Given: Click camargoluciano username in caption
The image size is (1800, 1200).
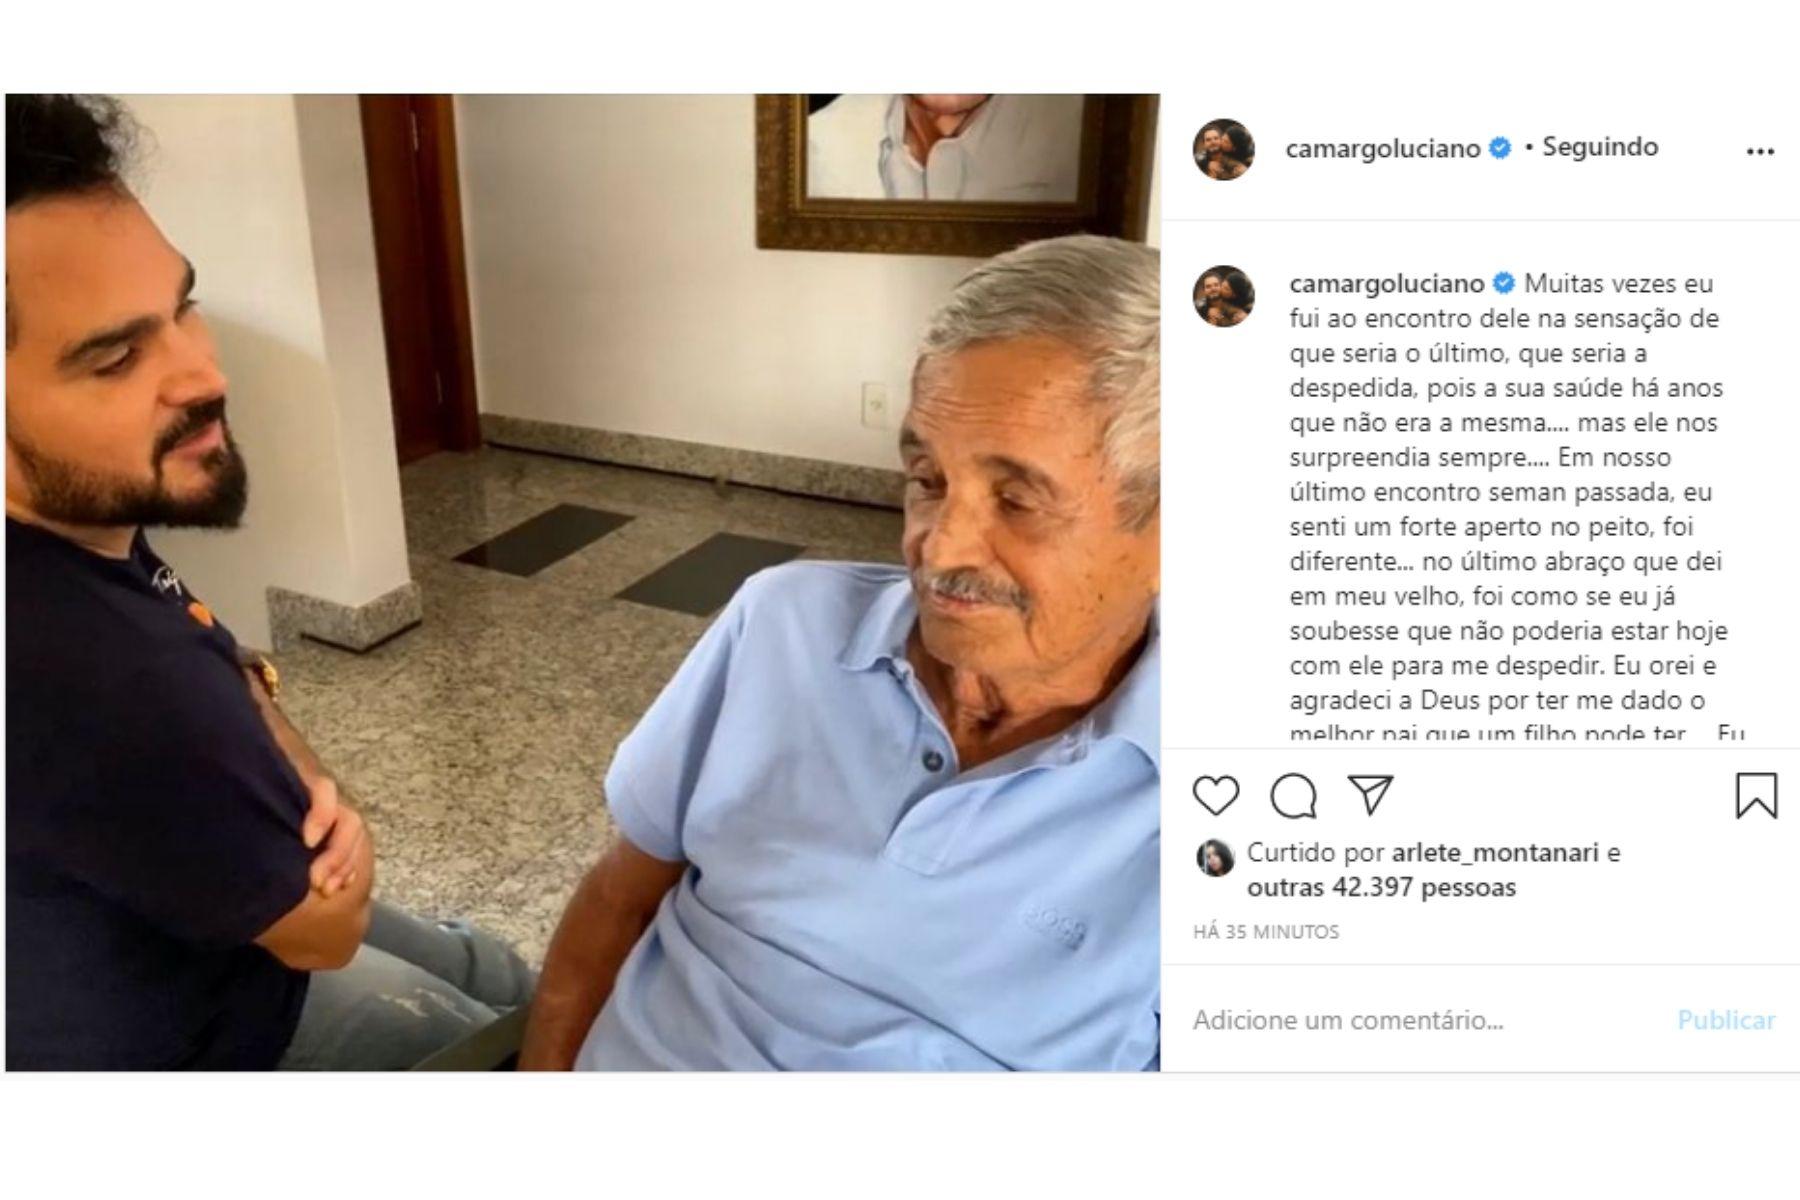Looking at the screenshot, I should coord(1387,284).
